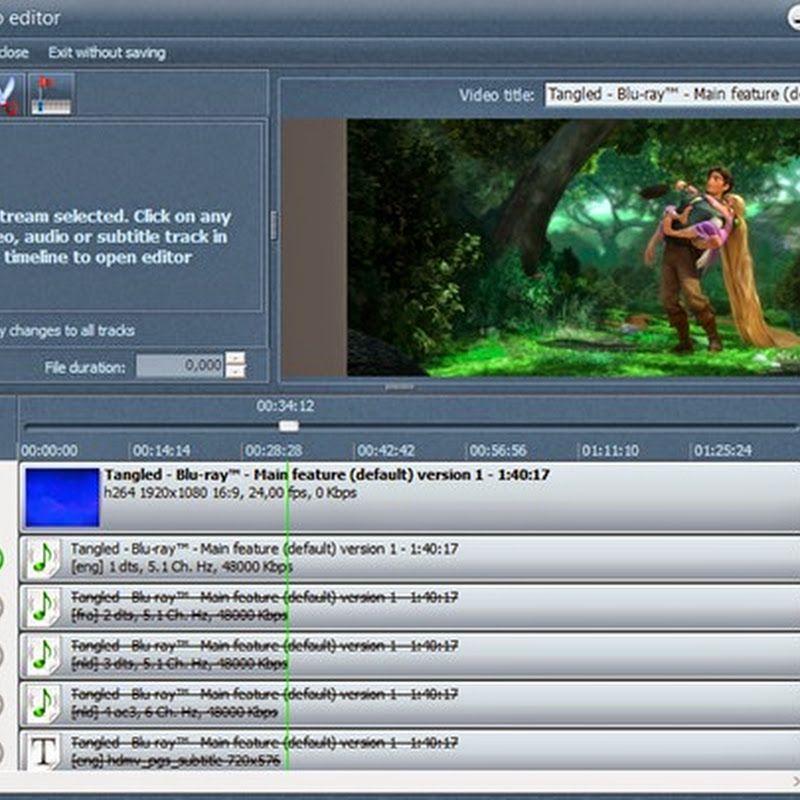The image size is (800, 800).
Task: Click the 00:34:12 current time label
Action: tap(285, 406)
